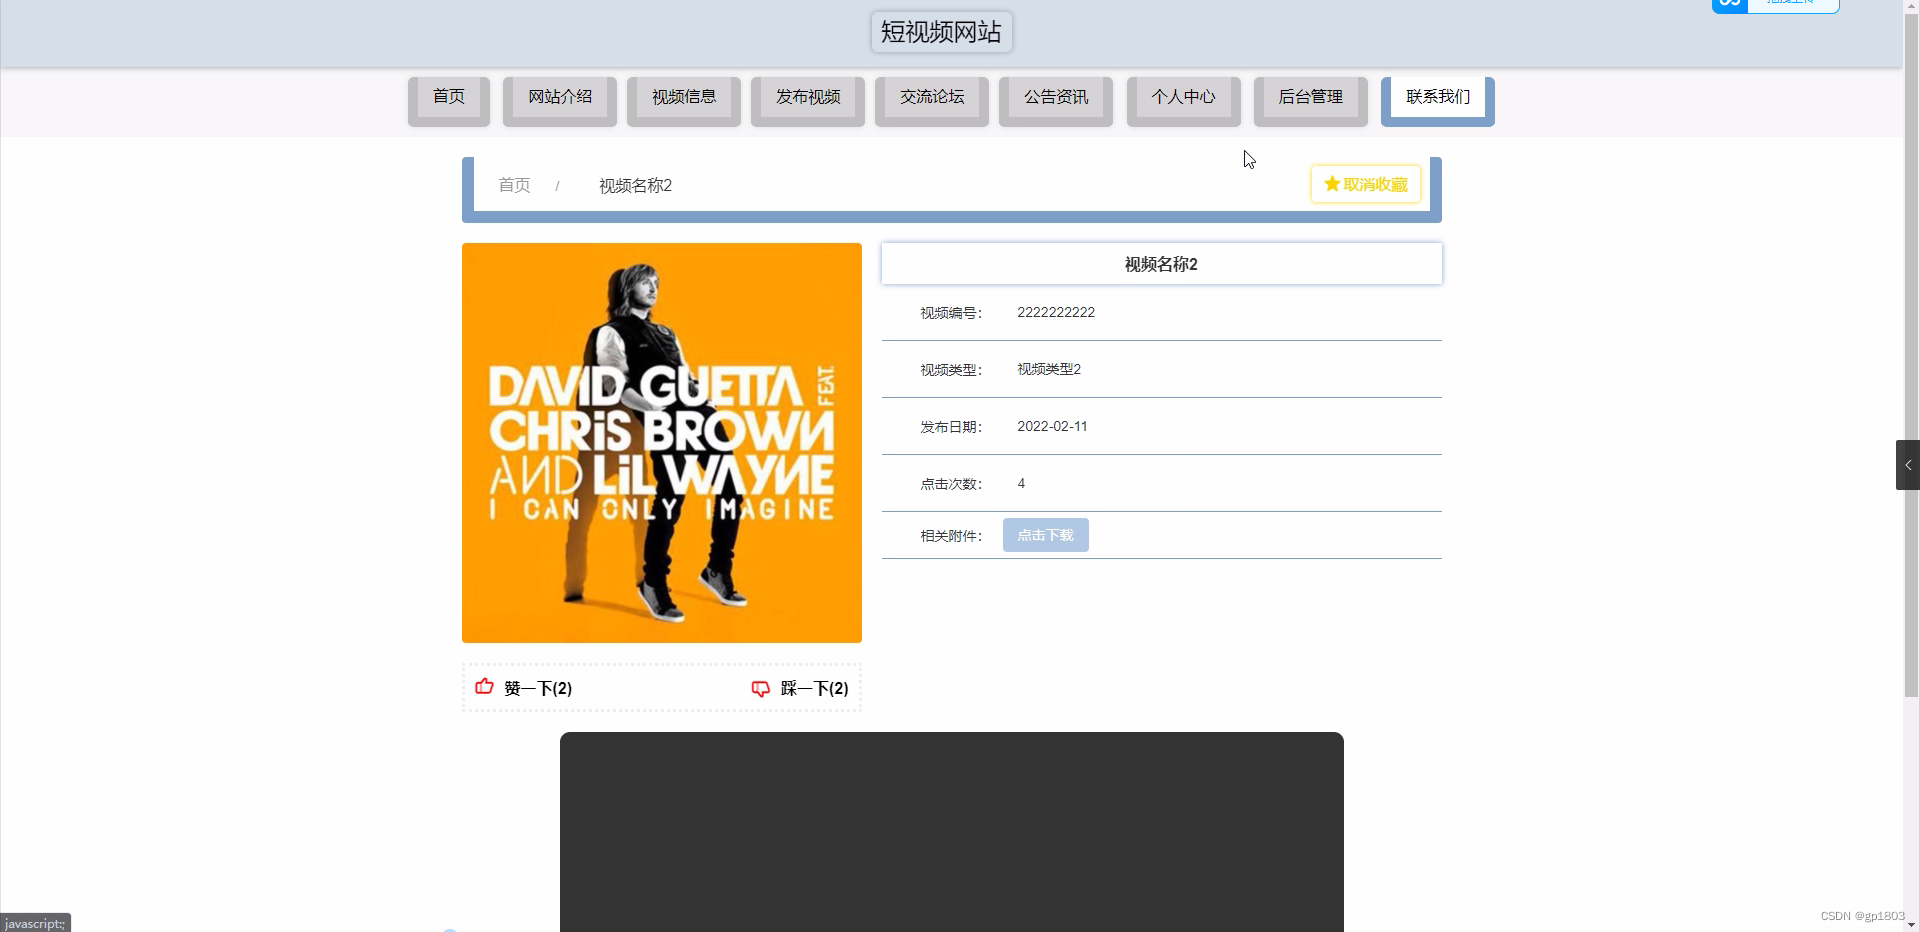The image size is (1920, 932).
Task: Click the thumbs-down dislike icon
Action: pos(761,689)
